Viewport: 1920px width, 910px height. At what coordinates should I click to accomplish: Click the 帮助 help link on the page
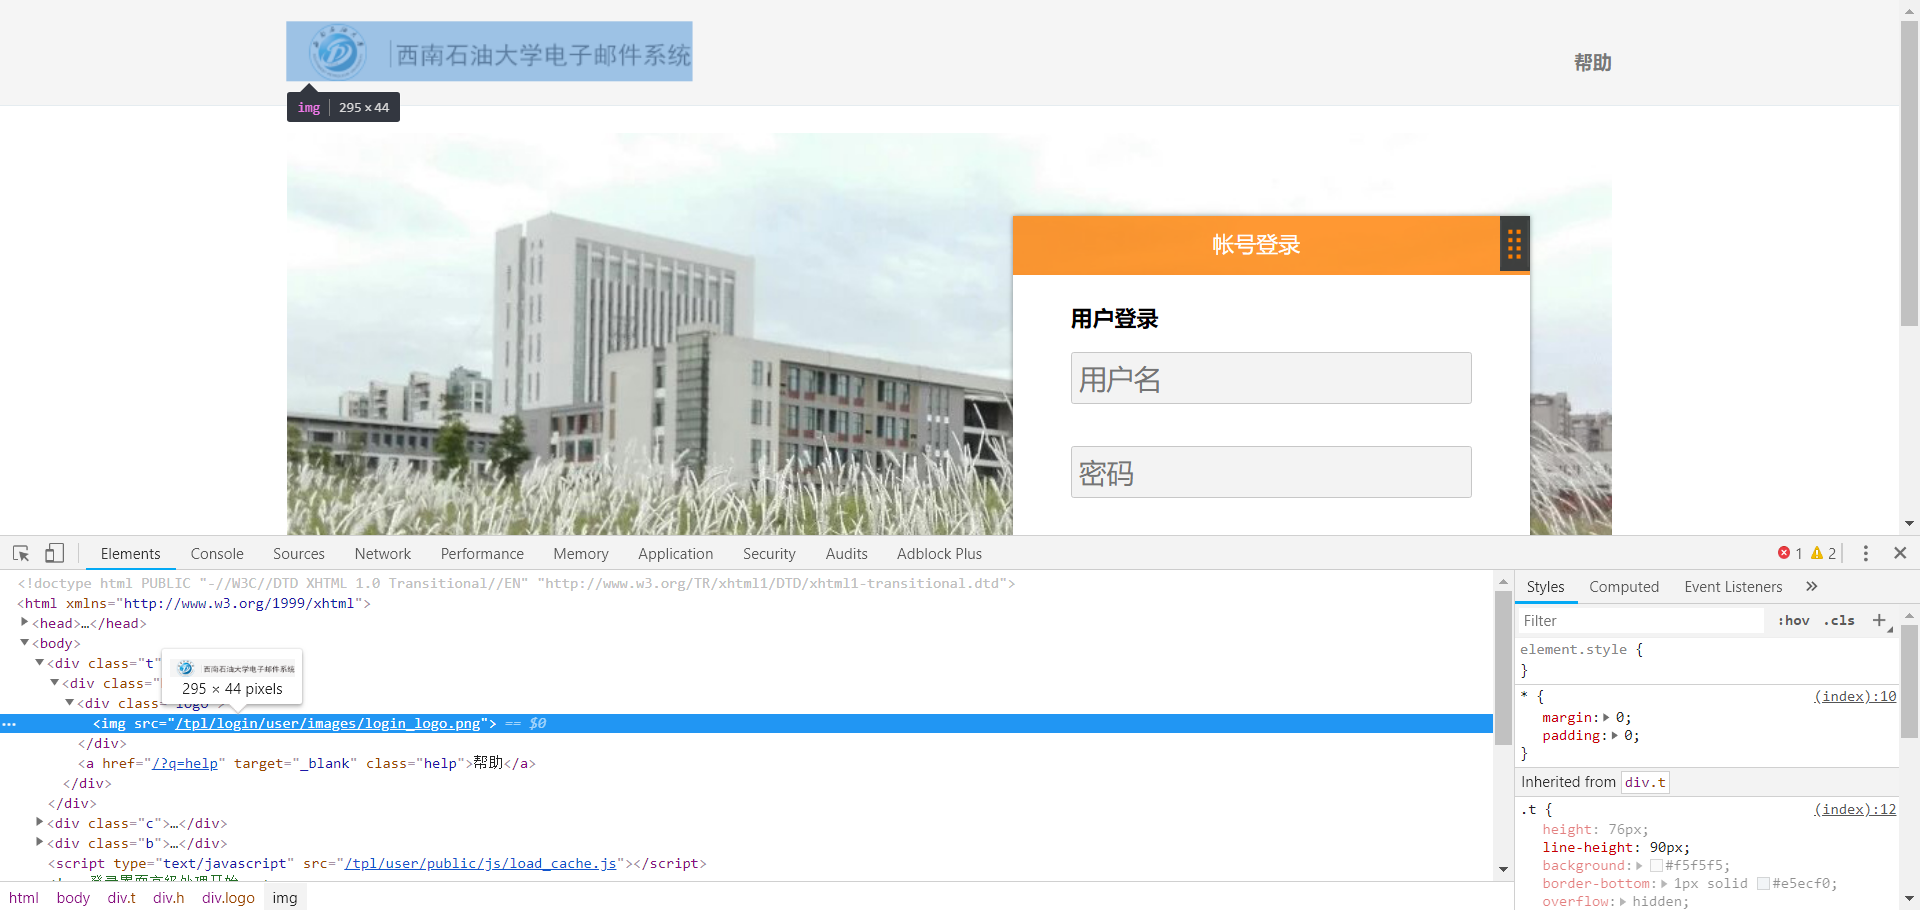tap(1593, 63)
